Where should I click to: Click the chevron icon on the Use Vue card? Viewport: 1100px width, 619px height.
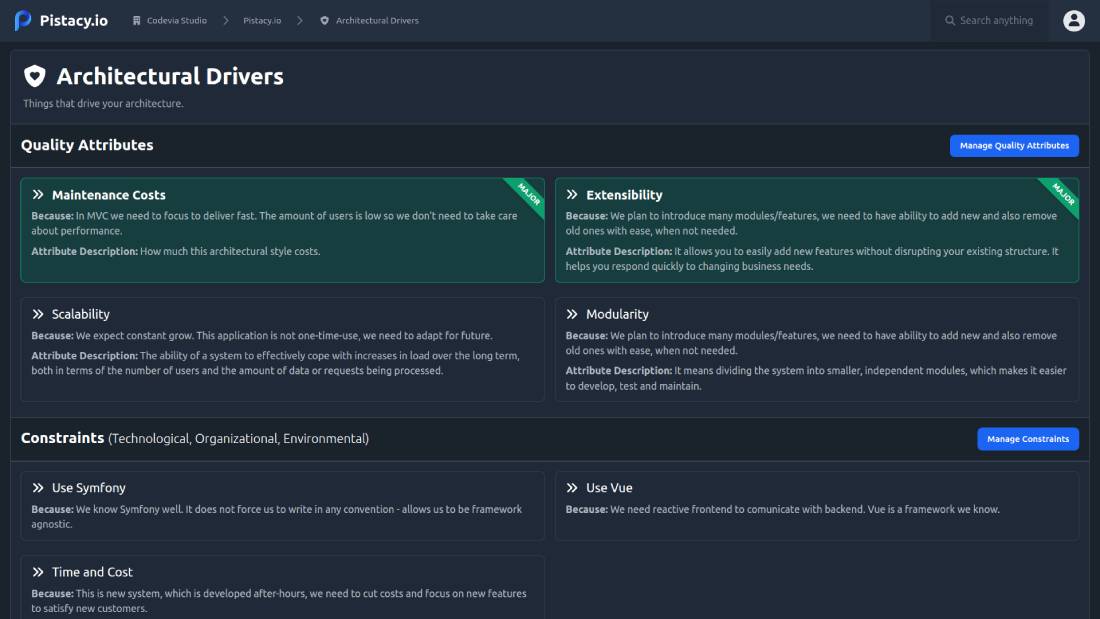[x=572, y=487]
